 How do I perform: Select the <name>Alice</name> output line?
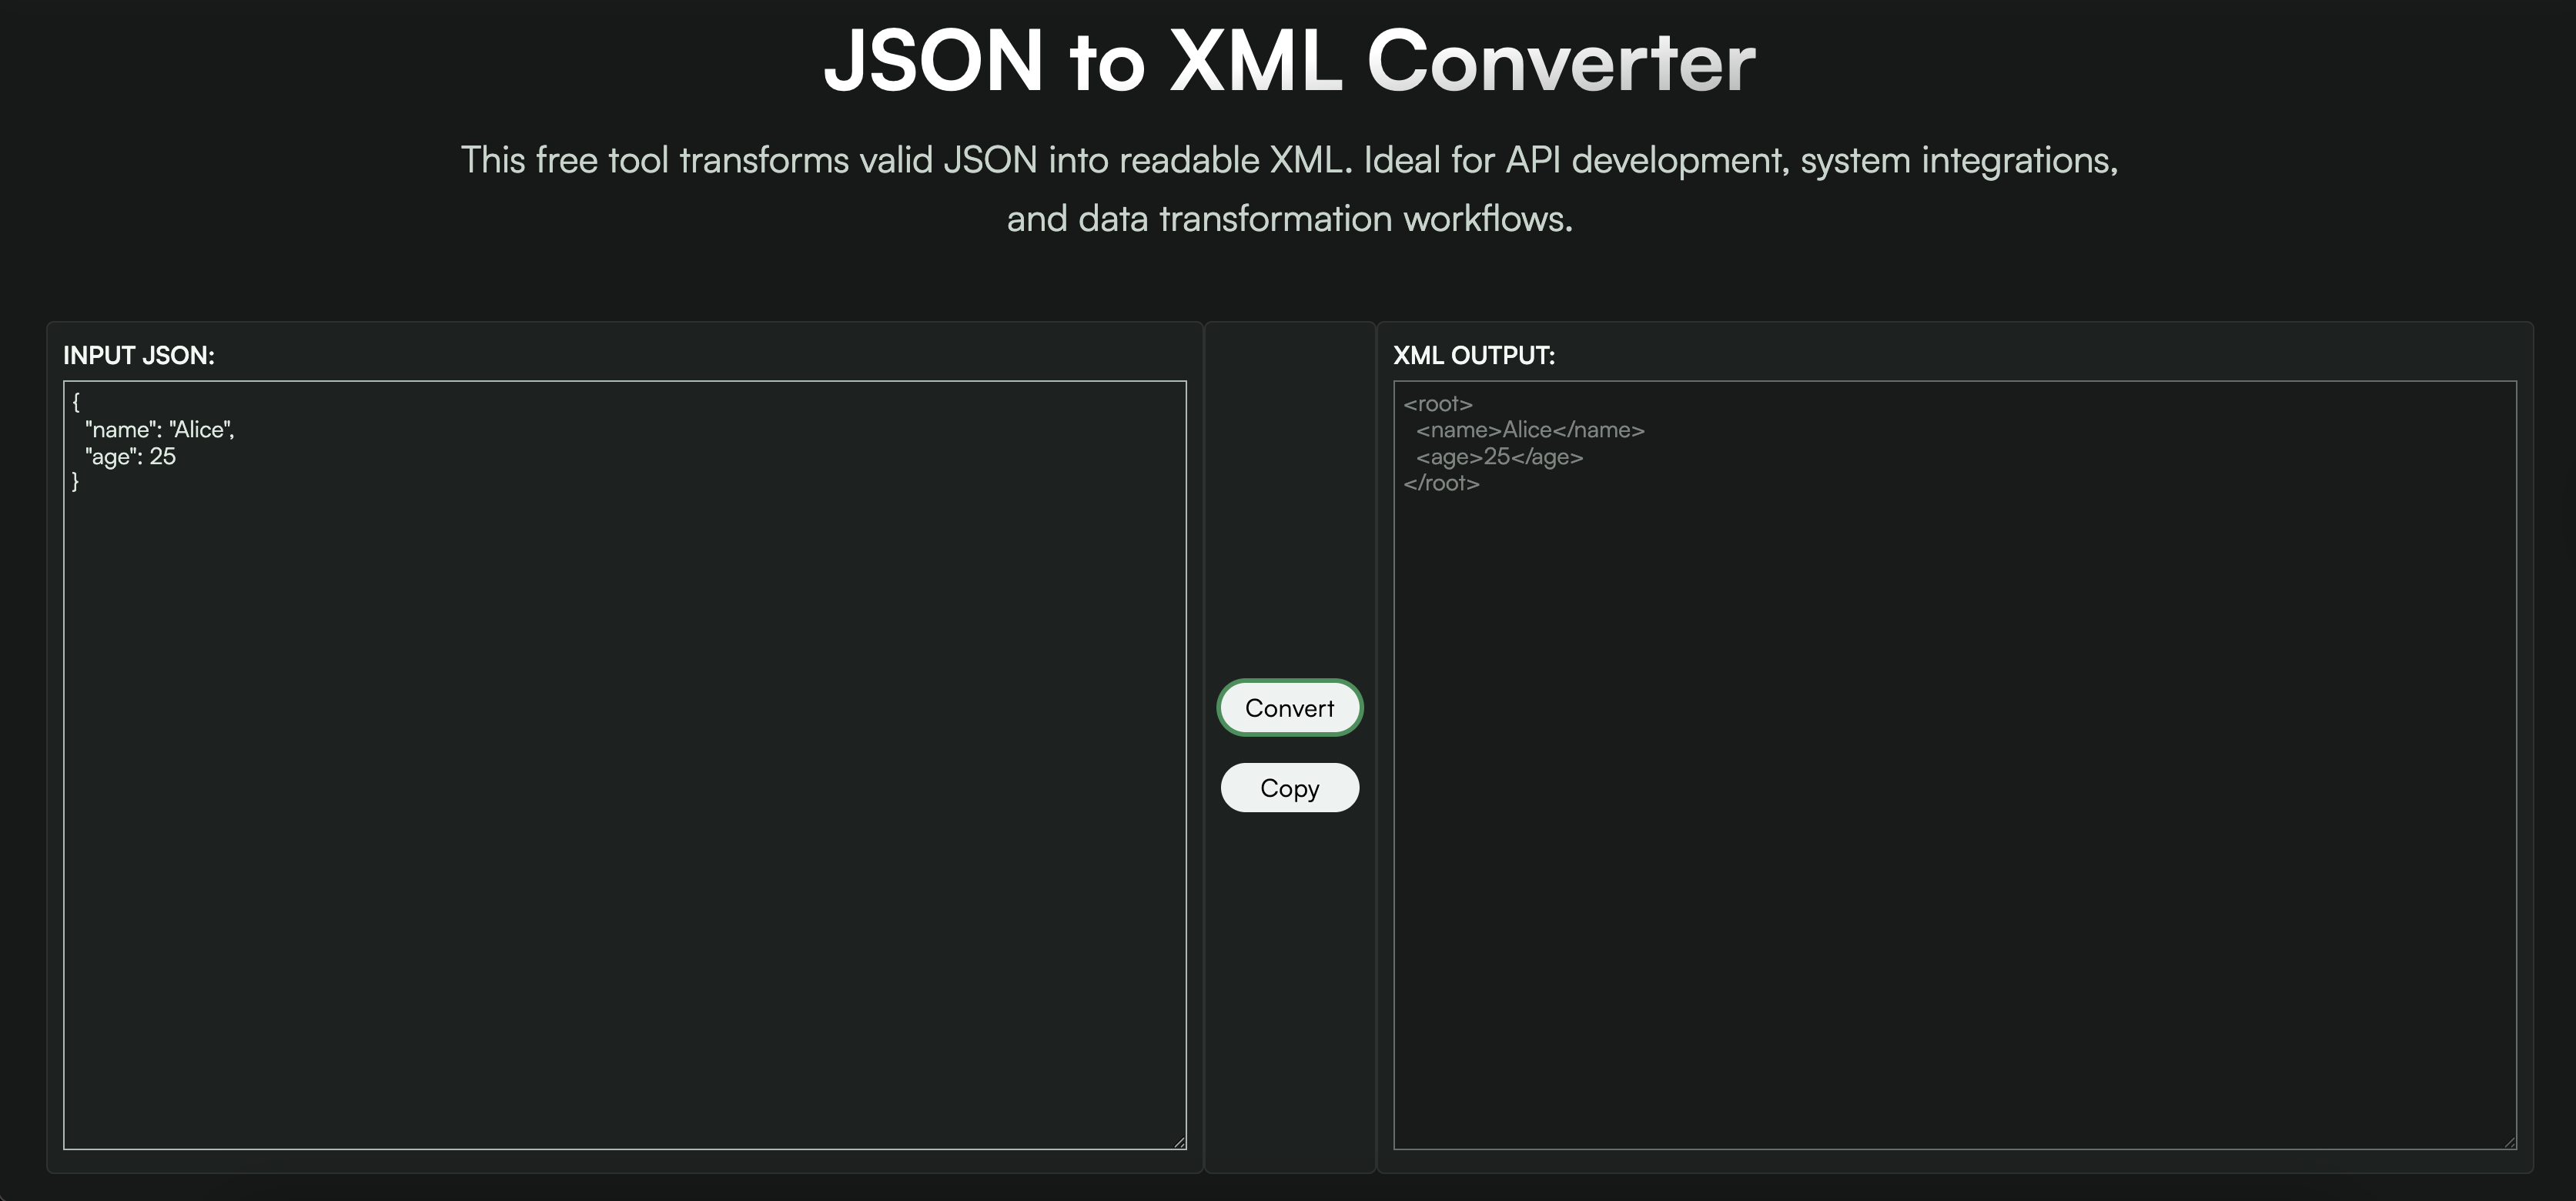point(1530,430)
